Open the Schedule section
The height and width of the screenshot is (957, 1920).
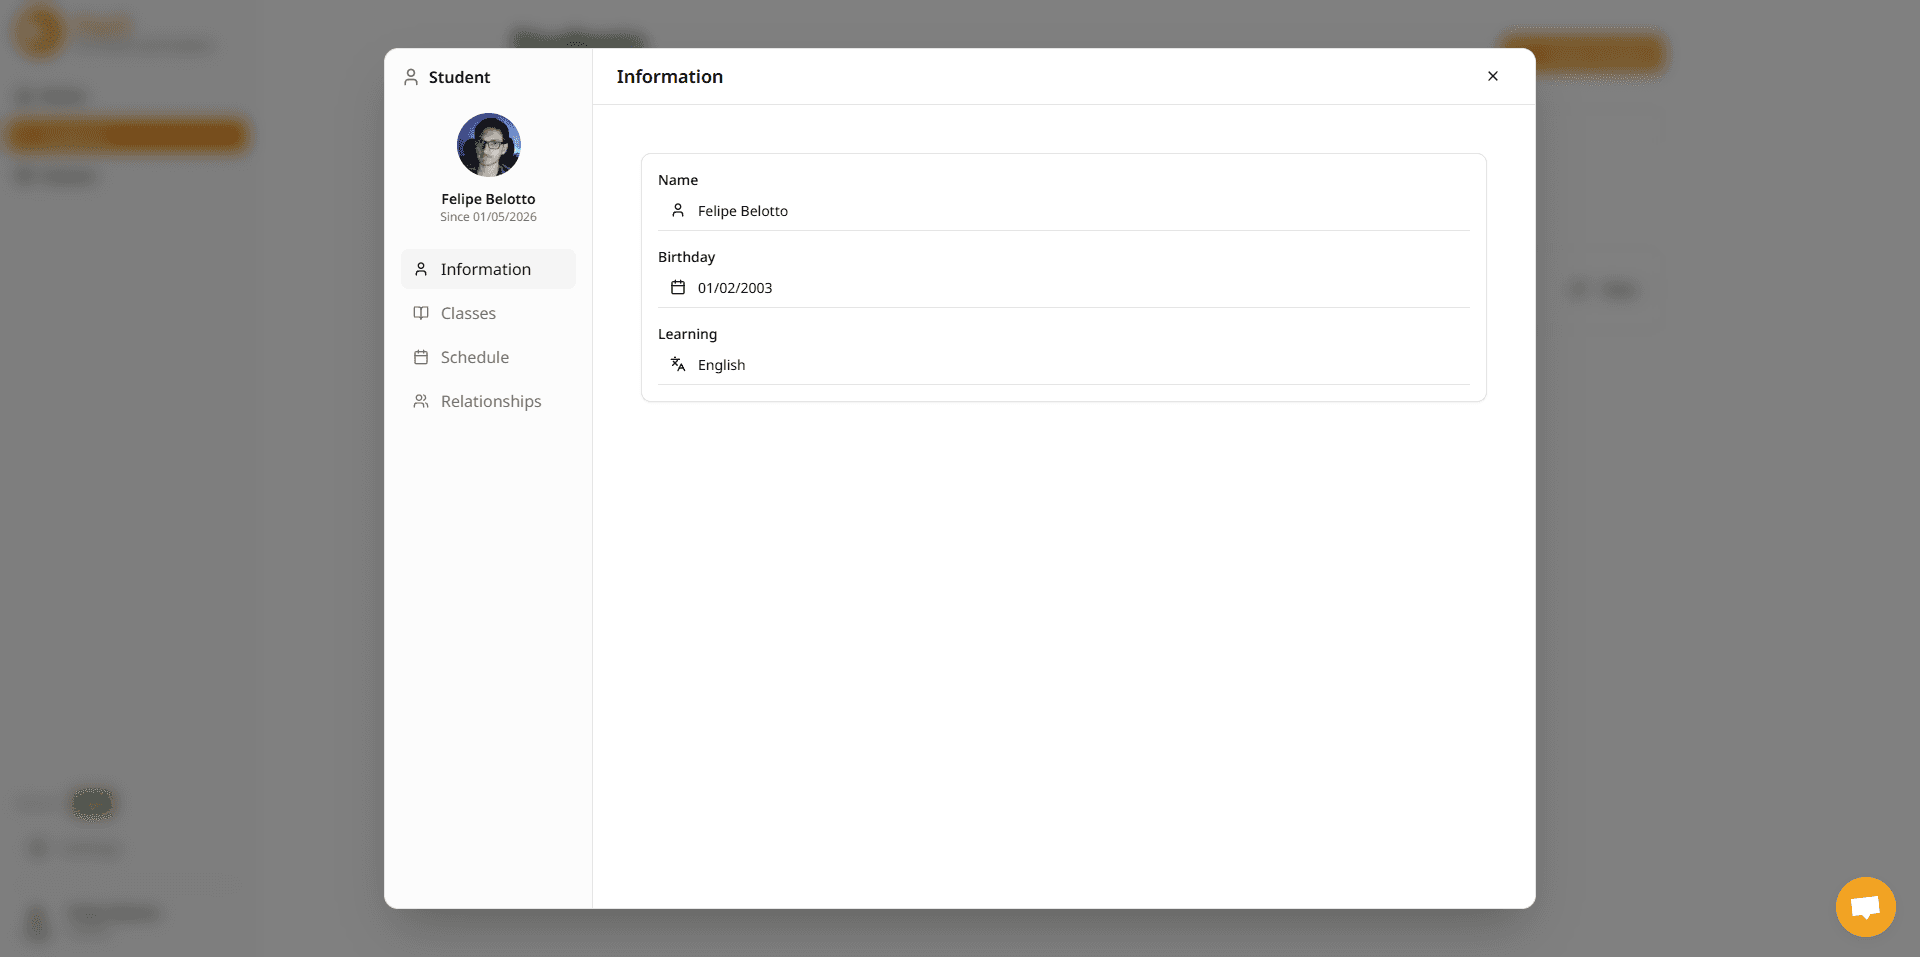(488, 357)
